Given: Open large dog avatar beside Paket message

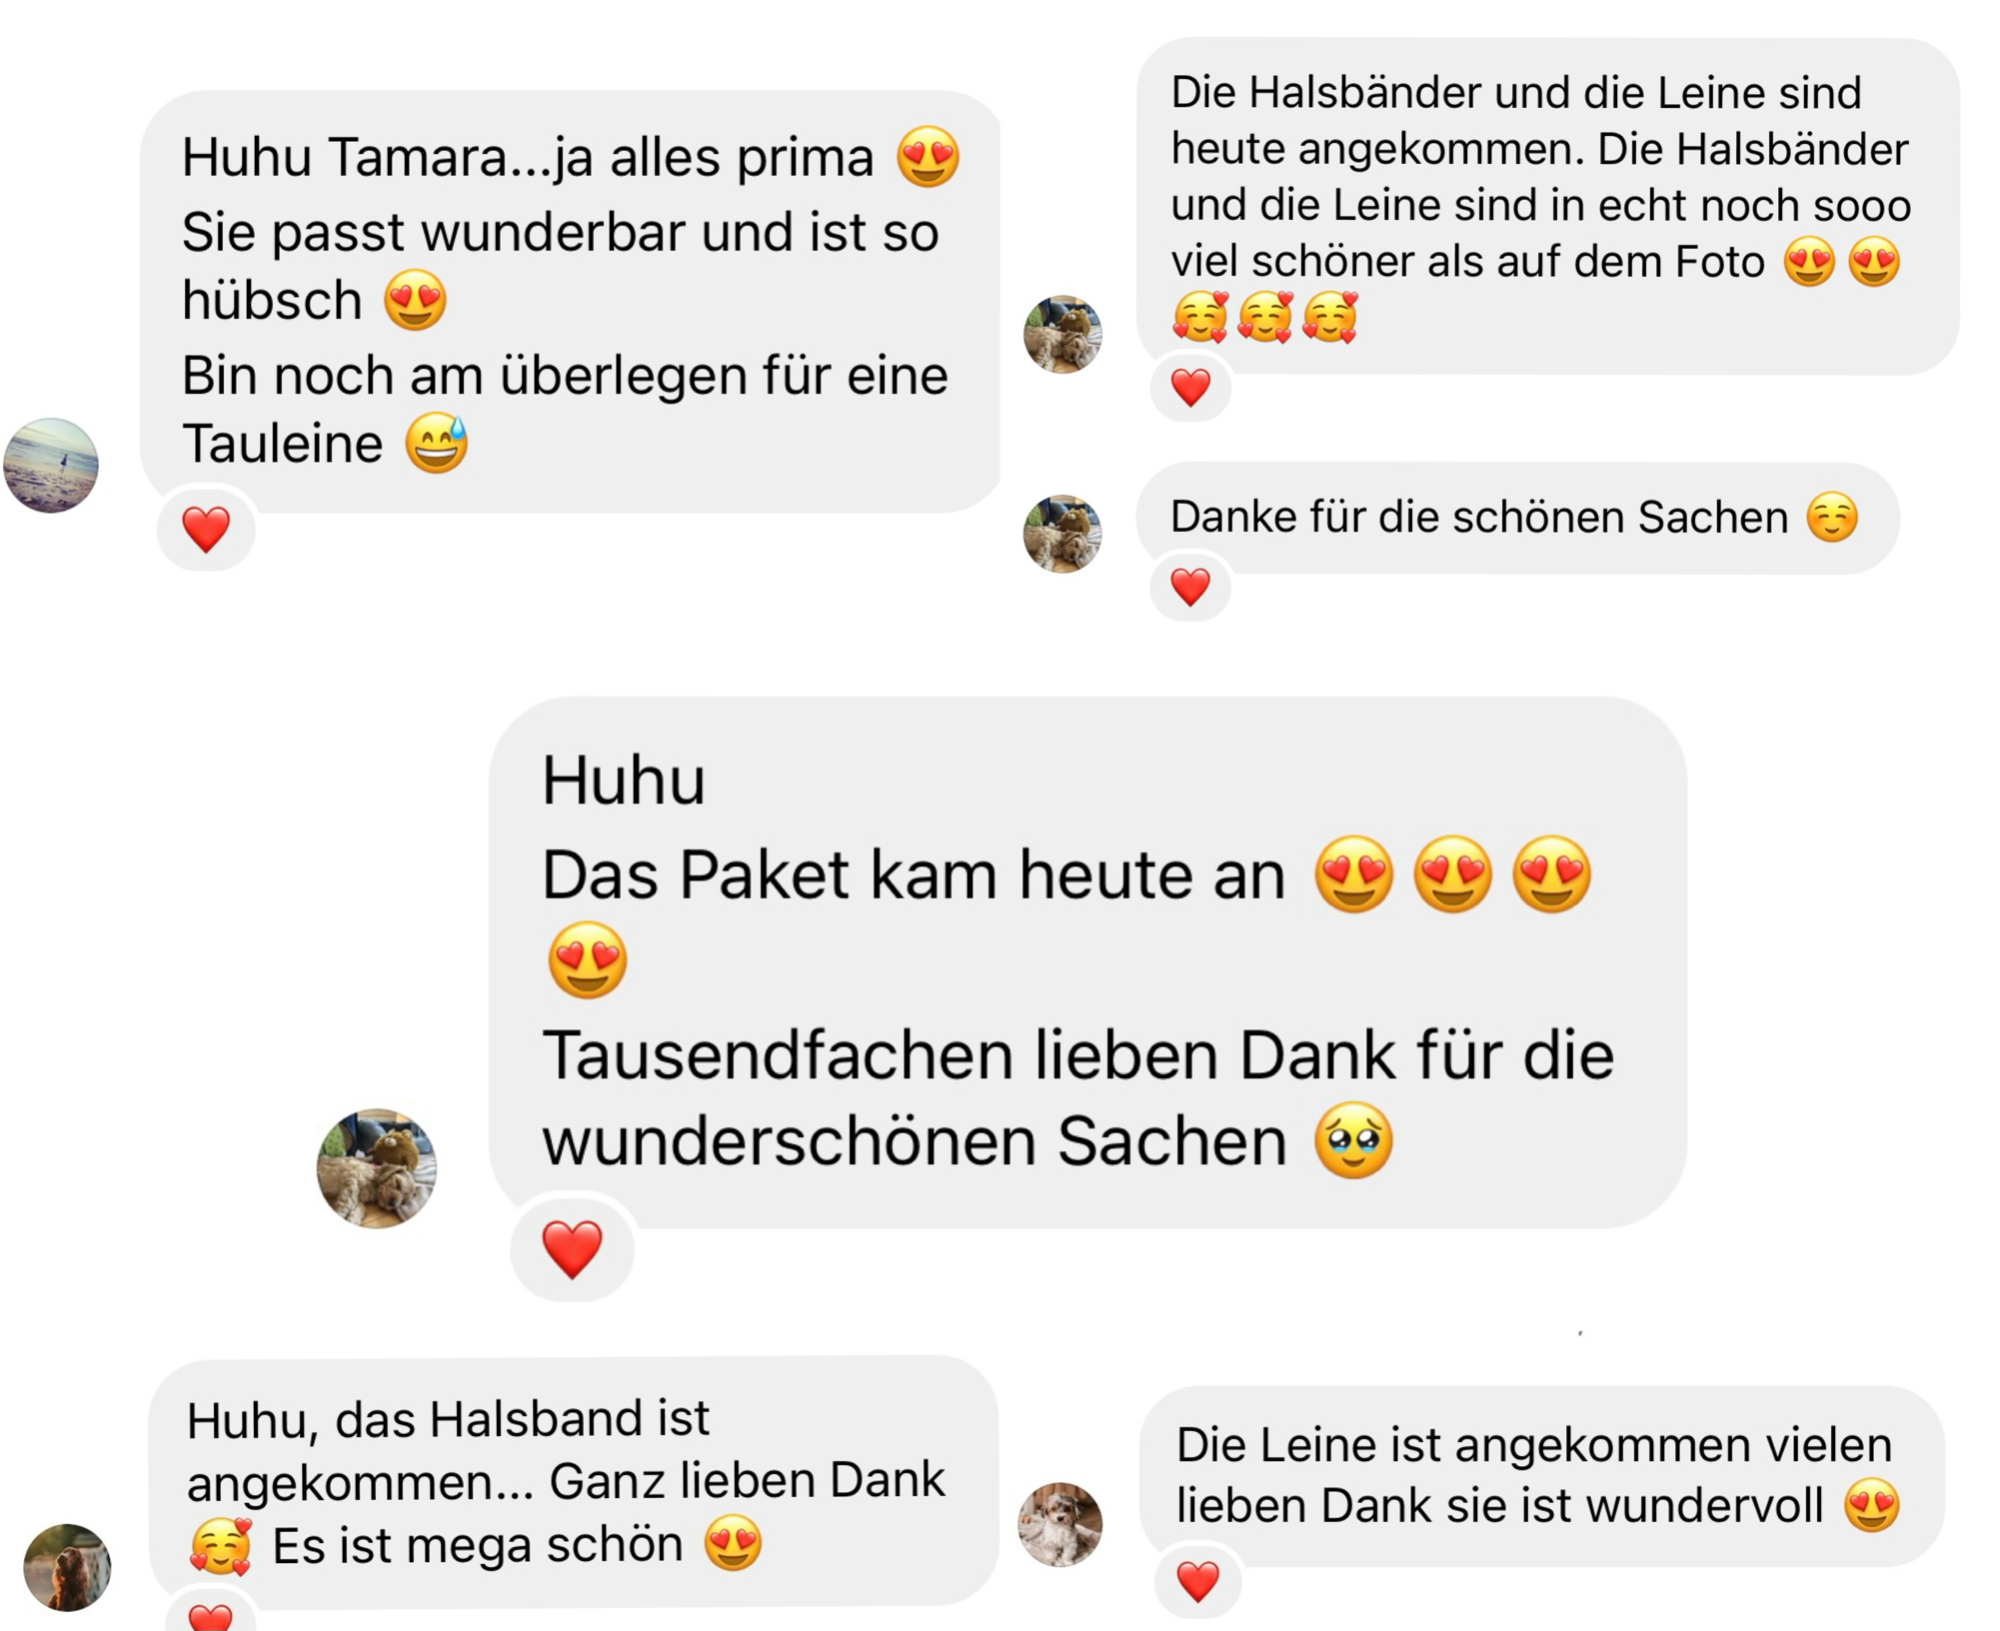Looking at the screenshot, I should (377, 1168).
